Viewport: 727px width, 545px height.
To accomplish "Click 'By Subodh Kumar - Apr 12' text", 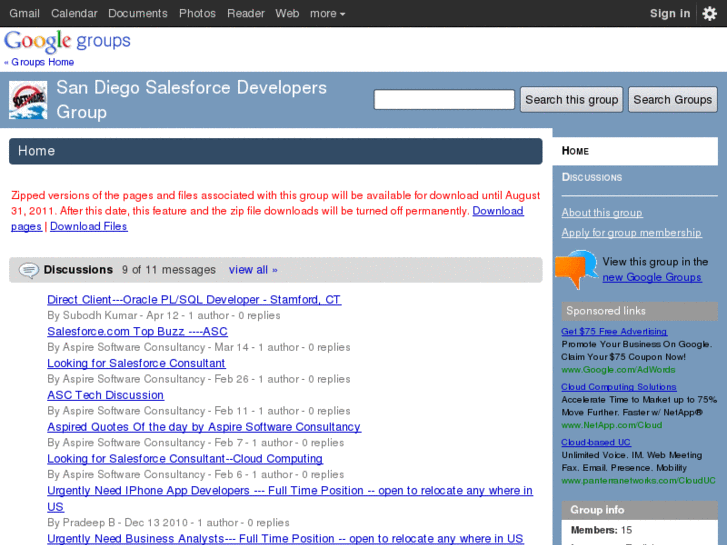I will pyautogui.click(x=113, y=315).
